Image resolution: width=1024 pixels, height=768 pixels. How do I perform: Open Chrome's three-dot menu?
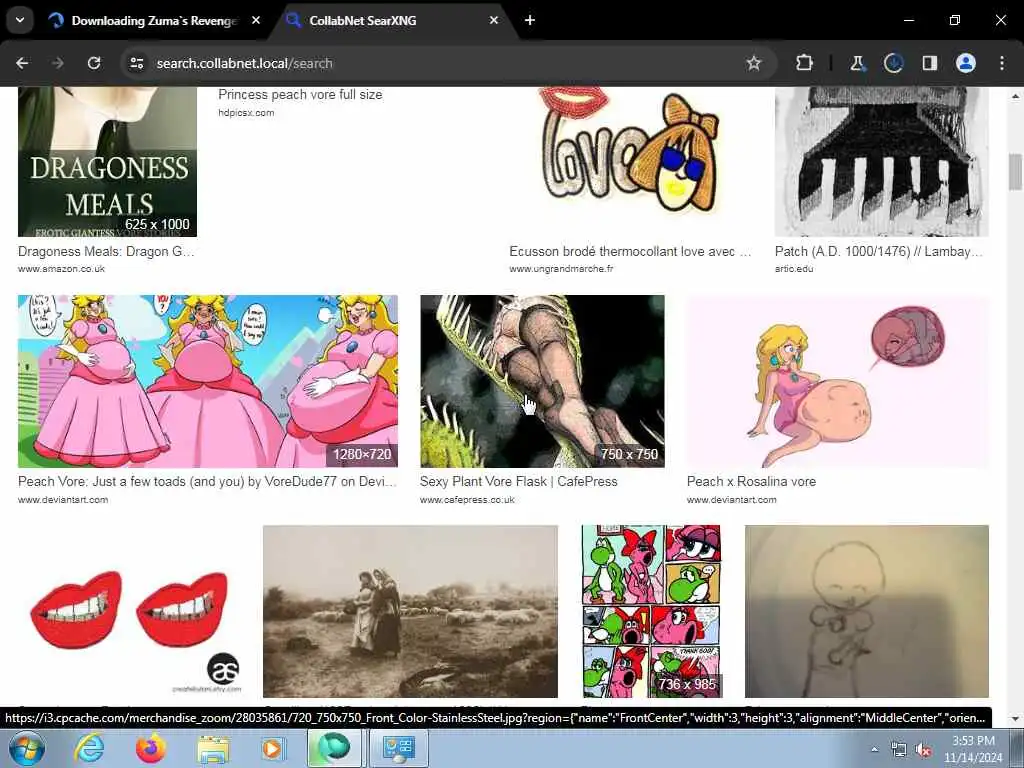tap(1002, 63)
